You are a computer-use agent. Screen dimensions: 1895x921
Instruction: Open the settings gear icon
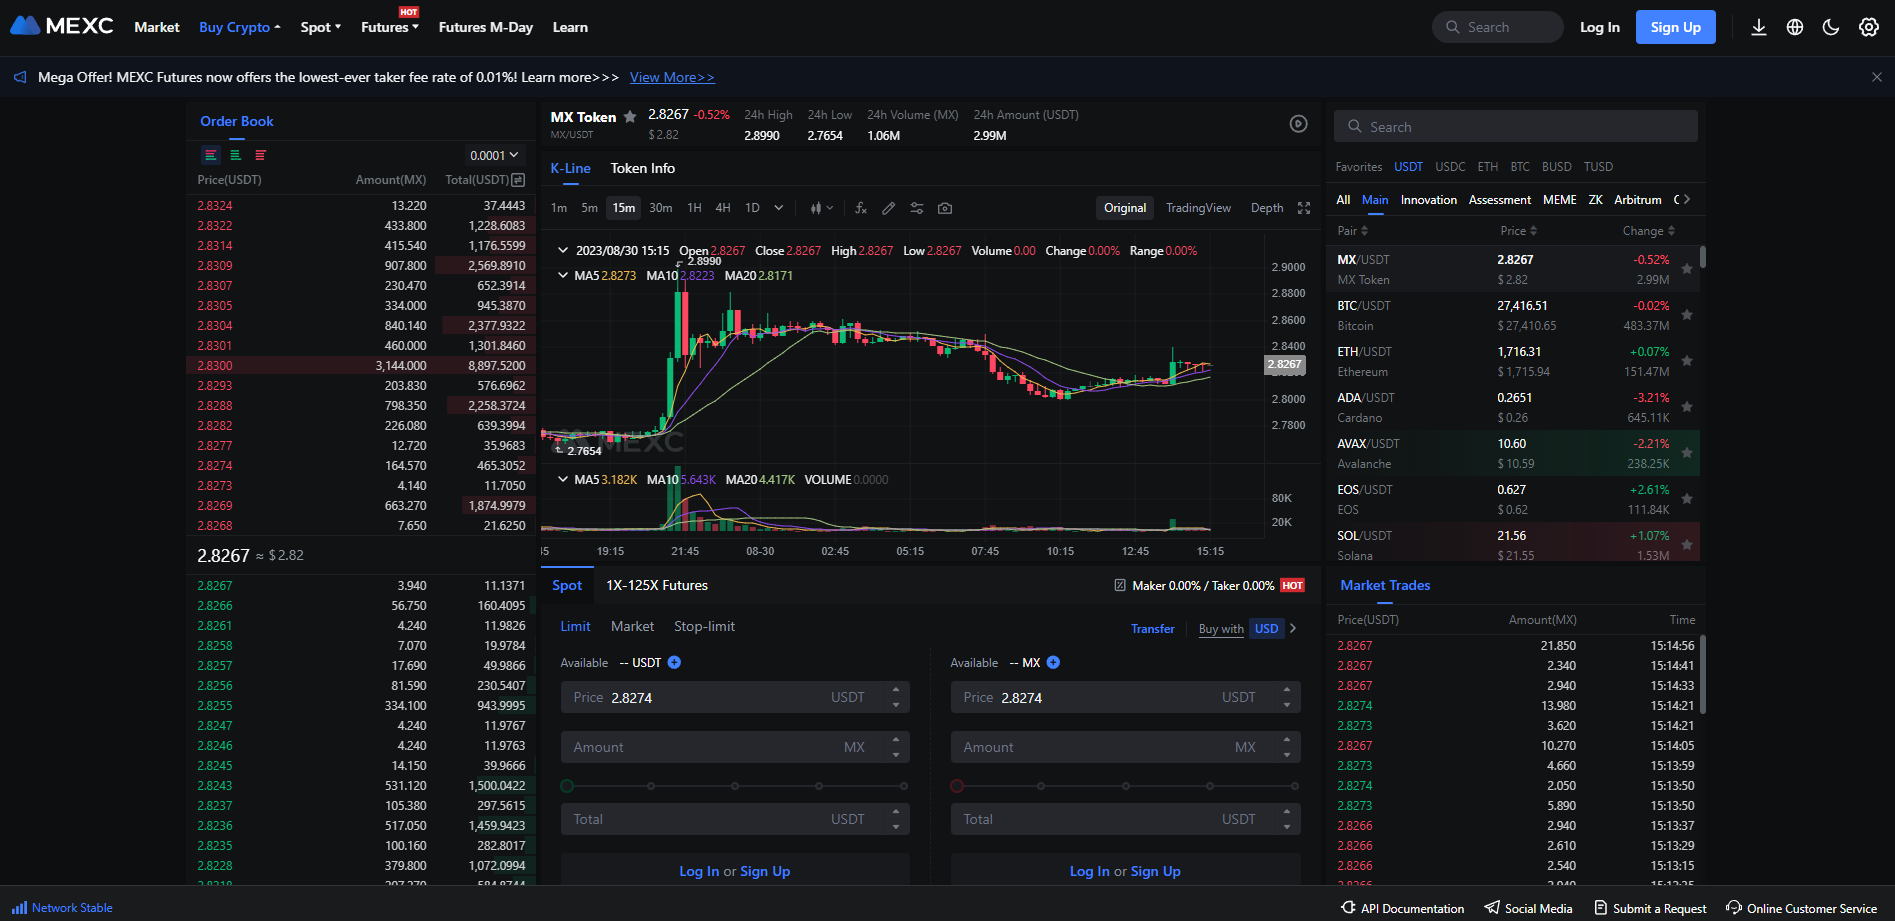point(1868,27)
